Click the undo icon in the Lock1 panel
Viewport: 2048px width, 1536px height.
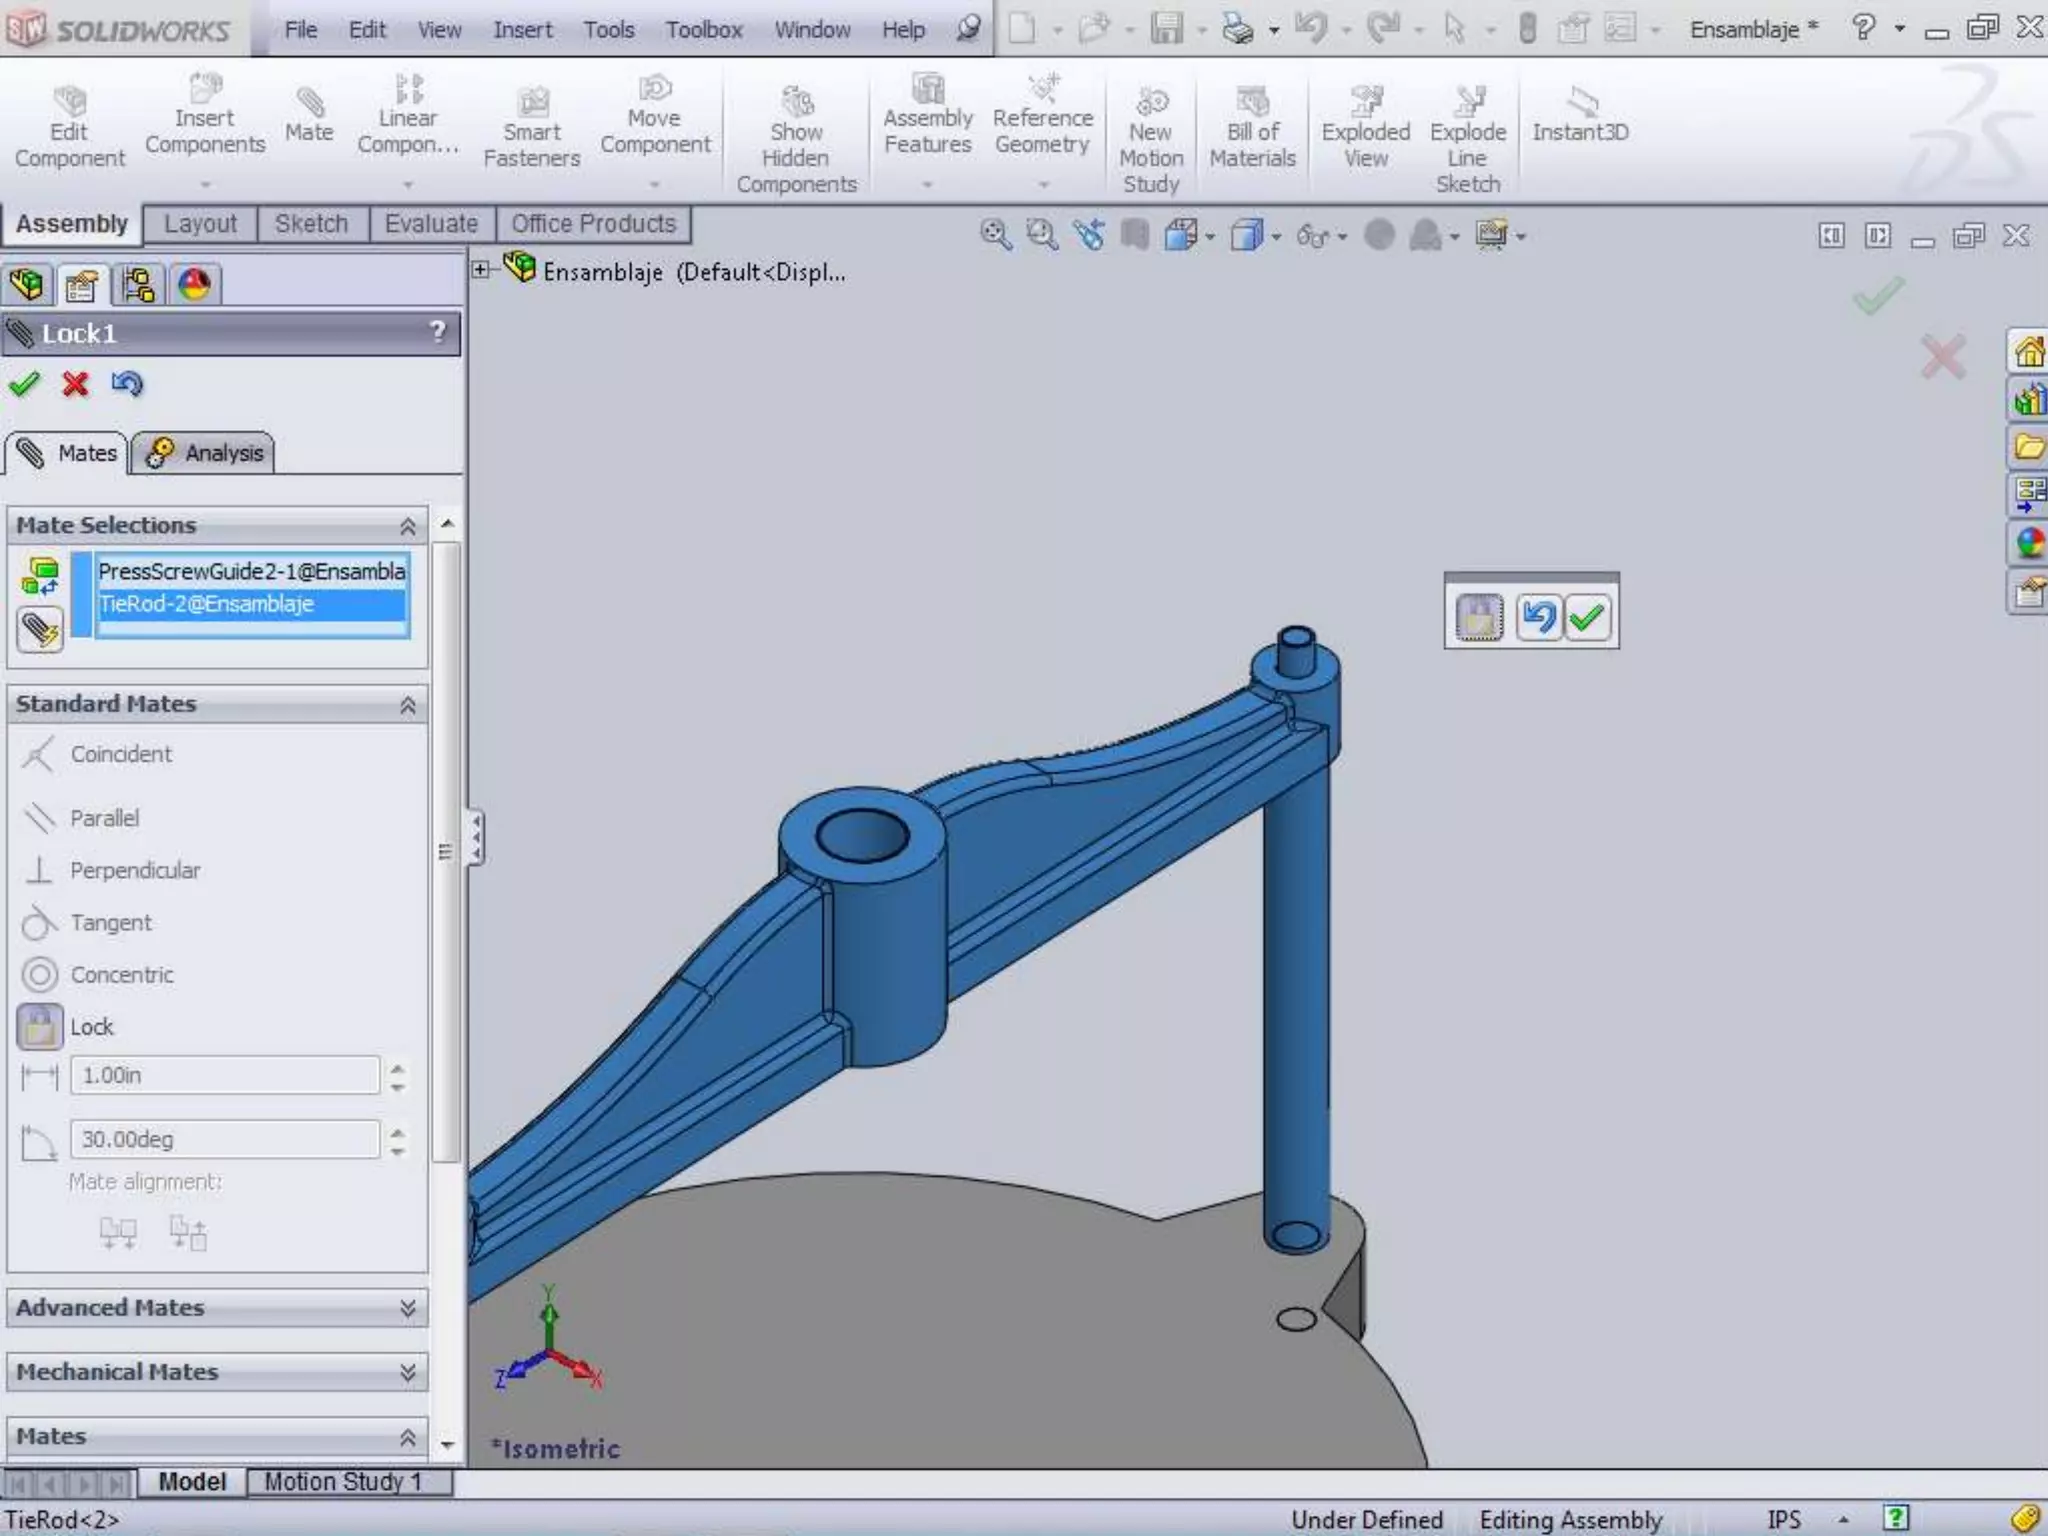[127, 384]
